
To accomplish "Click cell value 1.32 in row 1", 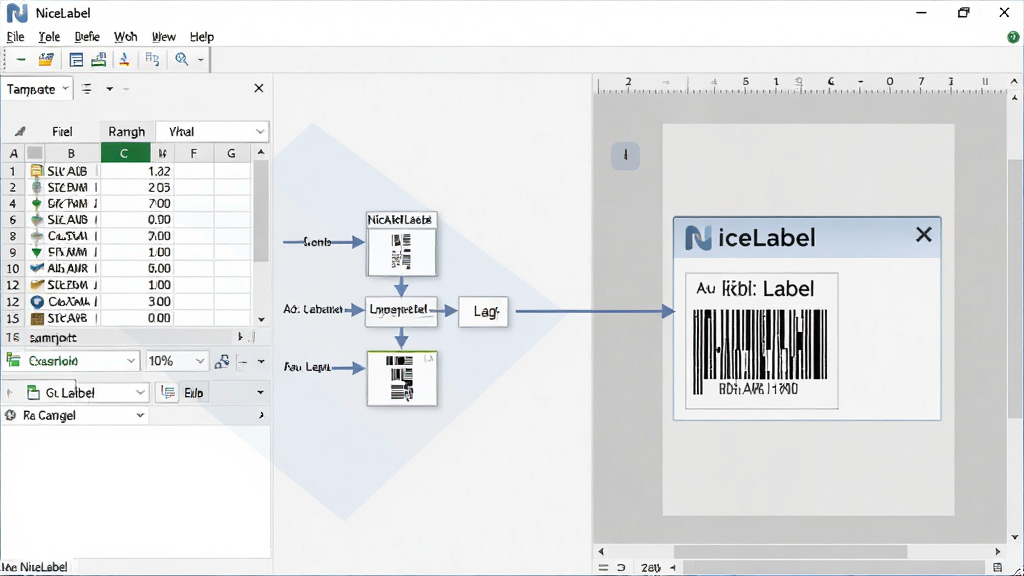I will pyautogui.click(x=159, y=171).
